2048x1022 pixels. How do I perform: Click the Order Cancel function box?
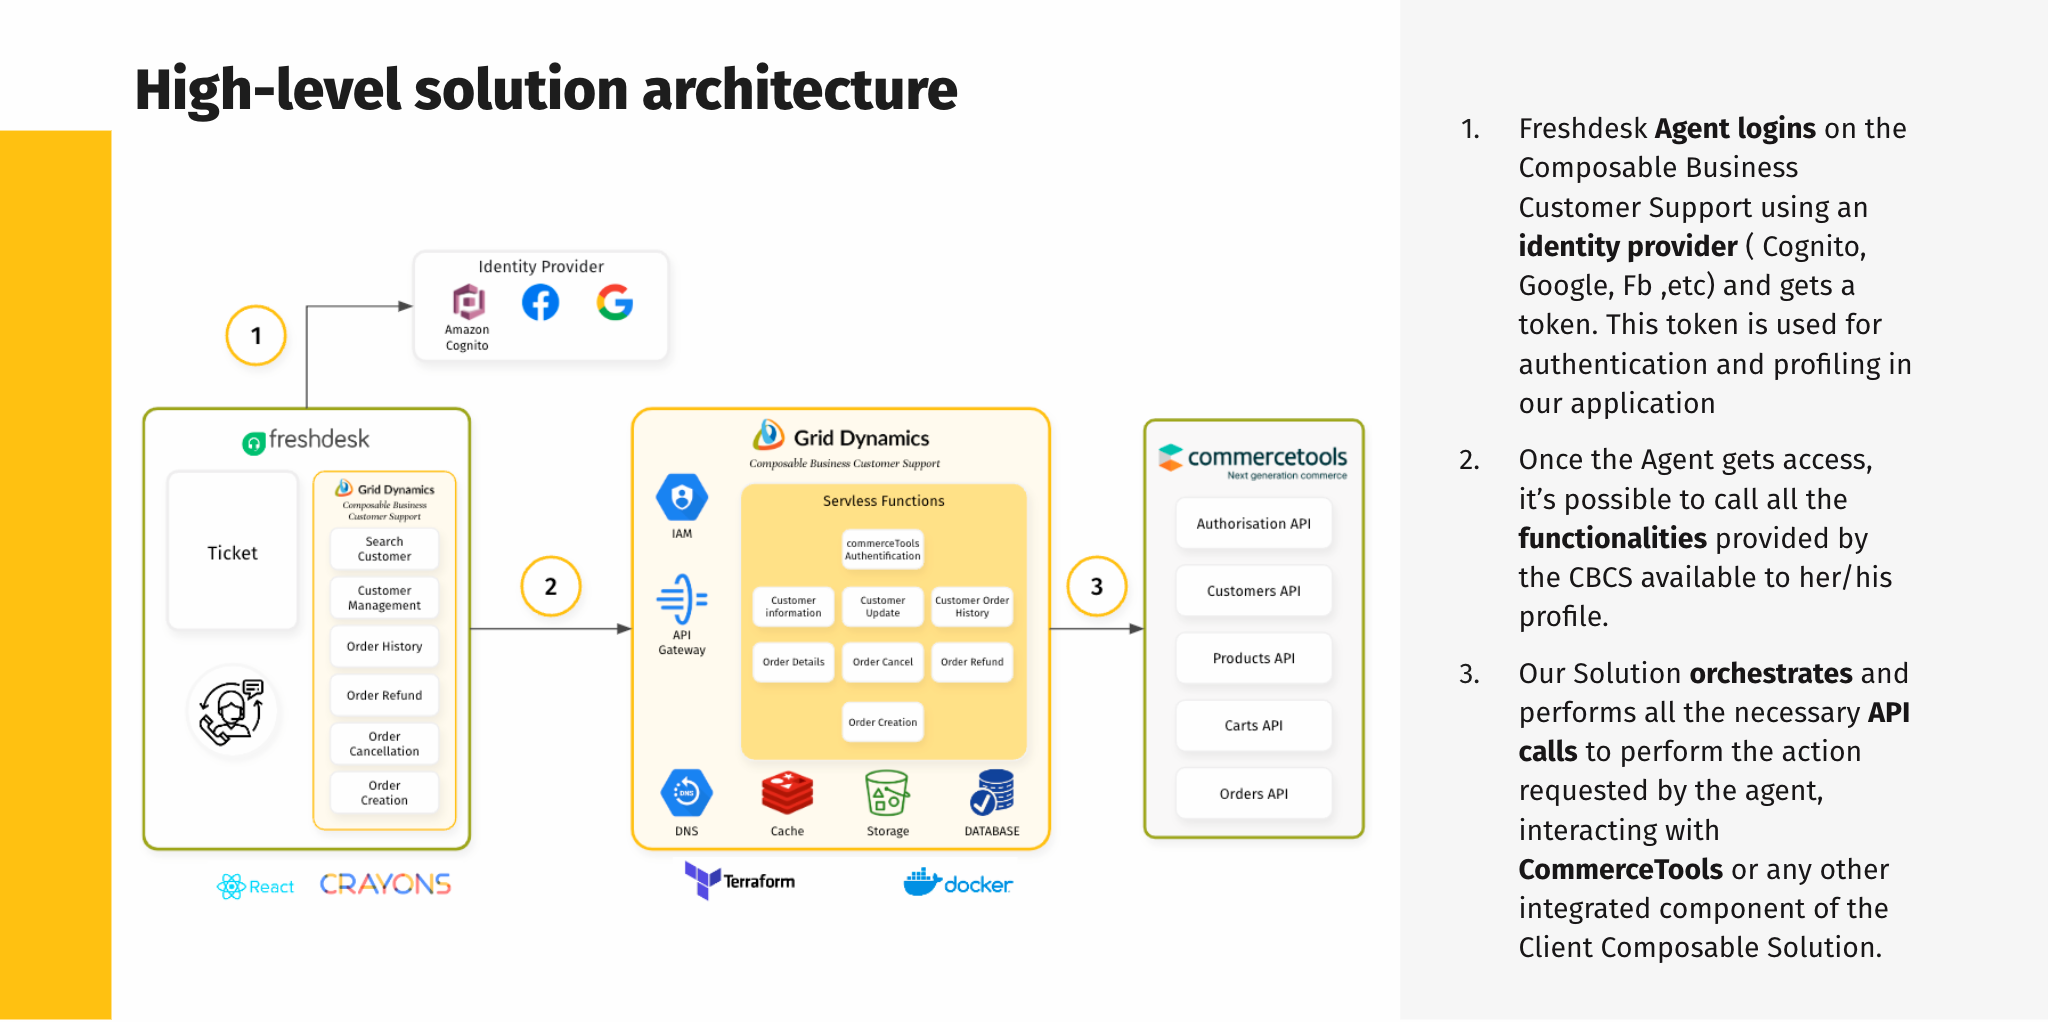[883, 662]
